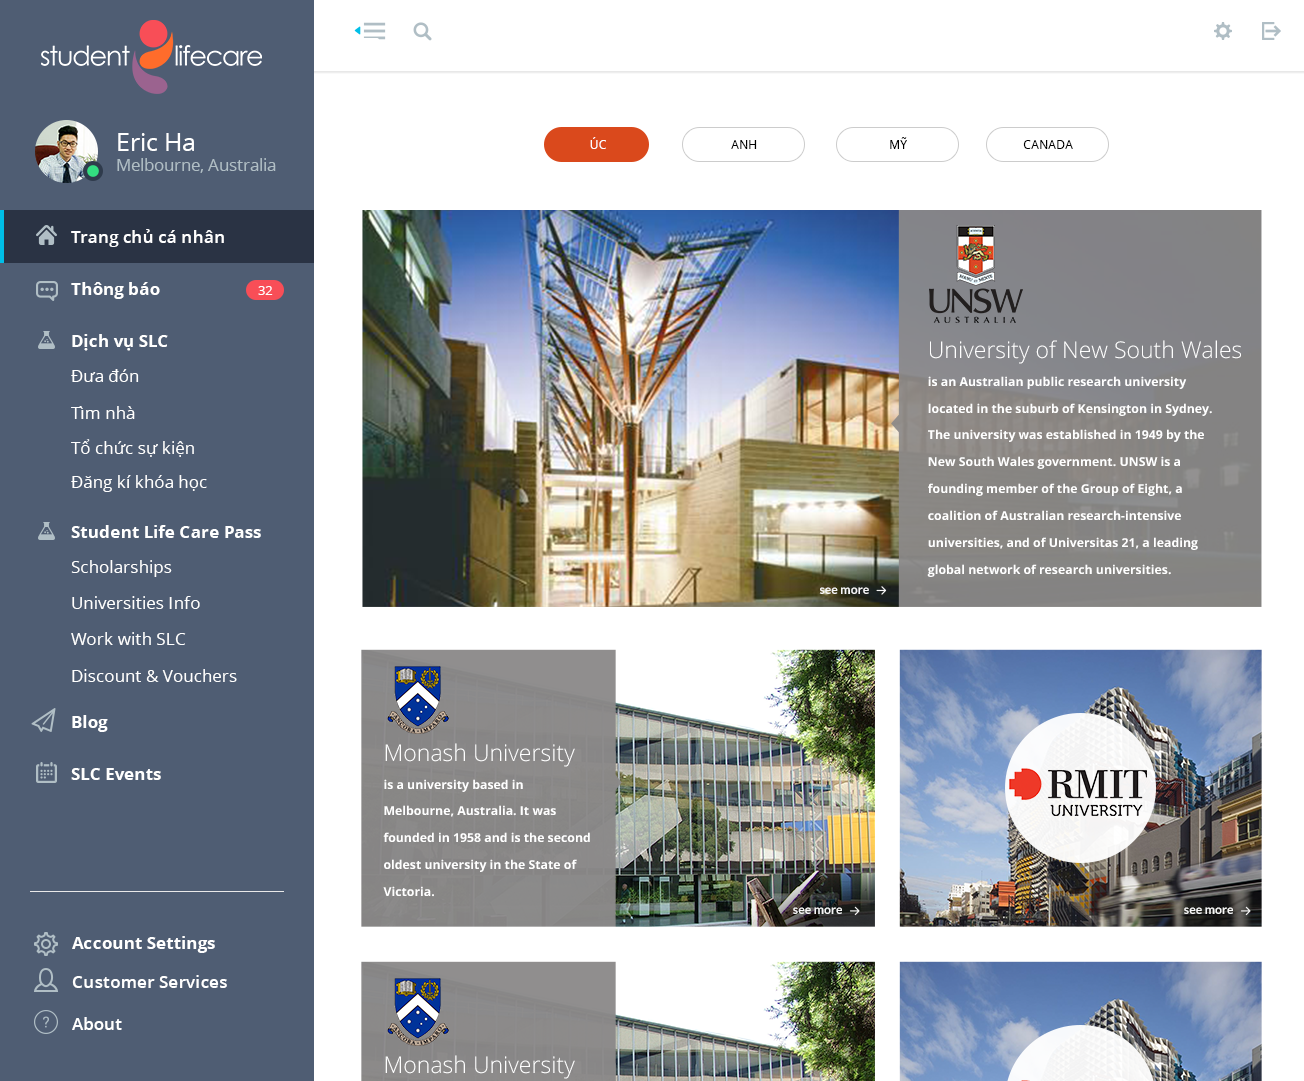This screenshot has width=1304, height=1081.
Task: Click see more on the RMIT card
Action: click(x=1217, y=910)
